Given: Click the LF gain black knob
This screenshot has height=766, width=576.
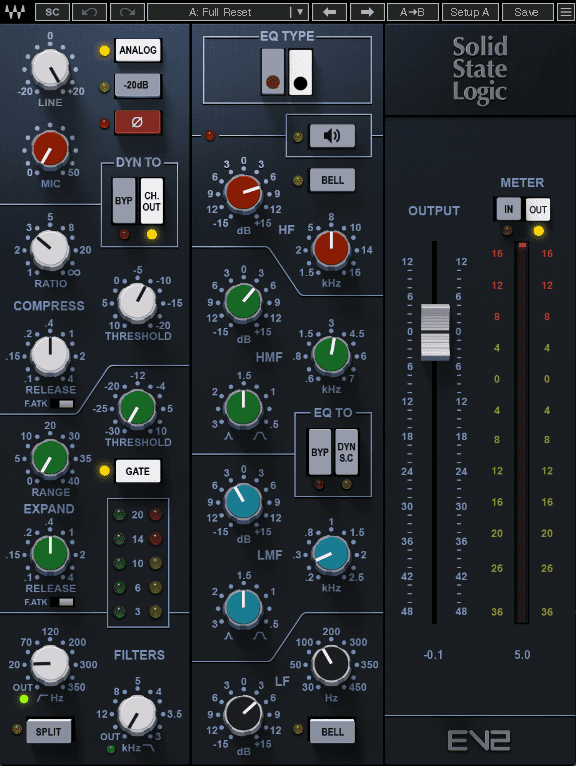Looking at the screenshot, I should 243,715.
